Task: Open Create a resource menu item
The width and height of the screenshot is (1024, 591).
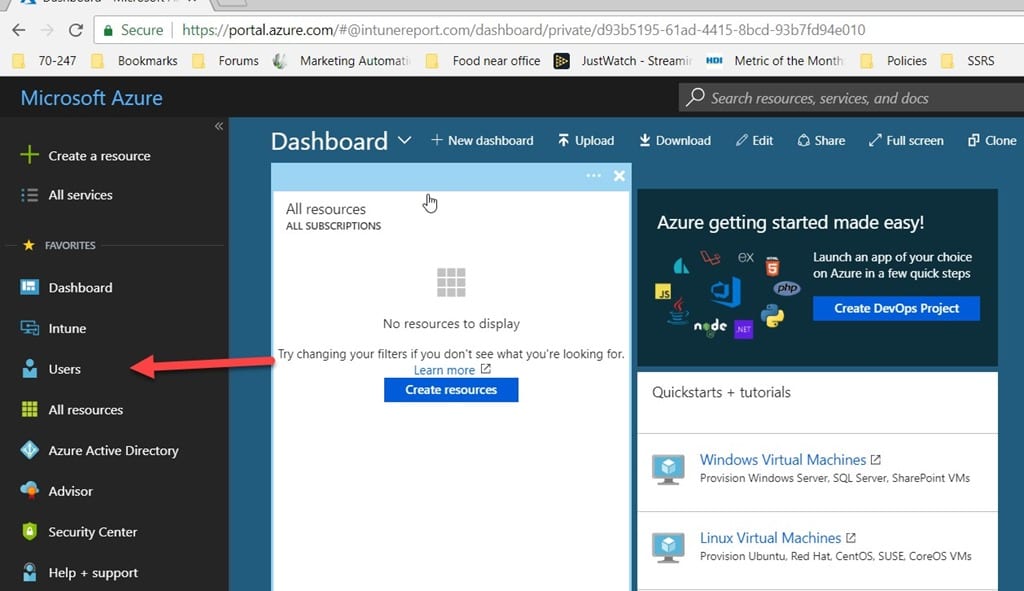Action: tap(99, 156)
